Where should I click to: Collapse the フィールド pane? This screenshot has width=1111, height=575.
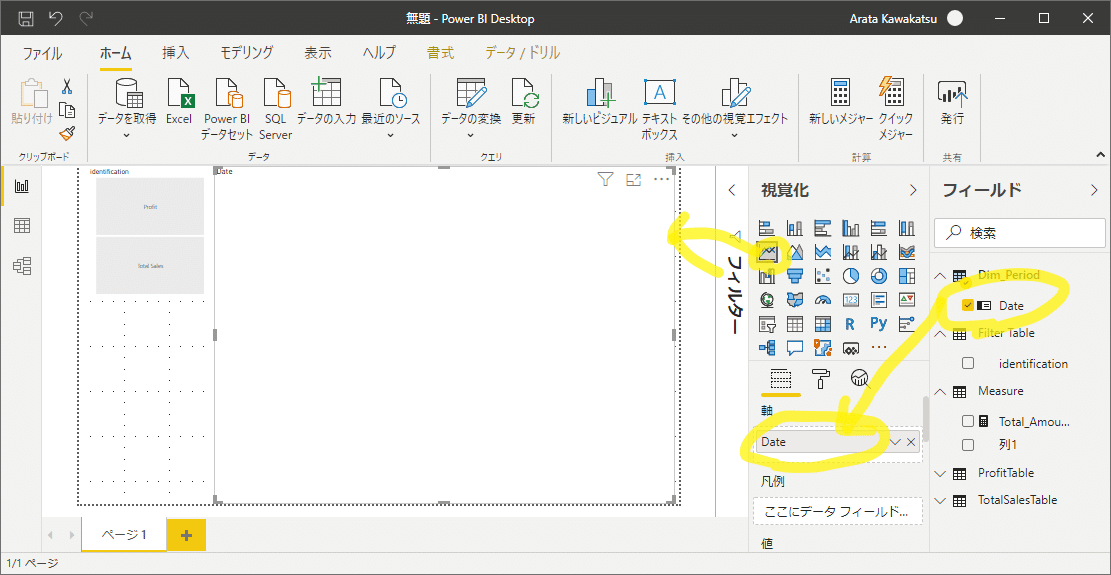1093,190
